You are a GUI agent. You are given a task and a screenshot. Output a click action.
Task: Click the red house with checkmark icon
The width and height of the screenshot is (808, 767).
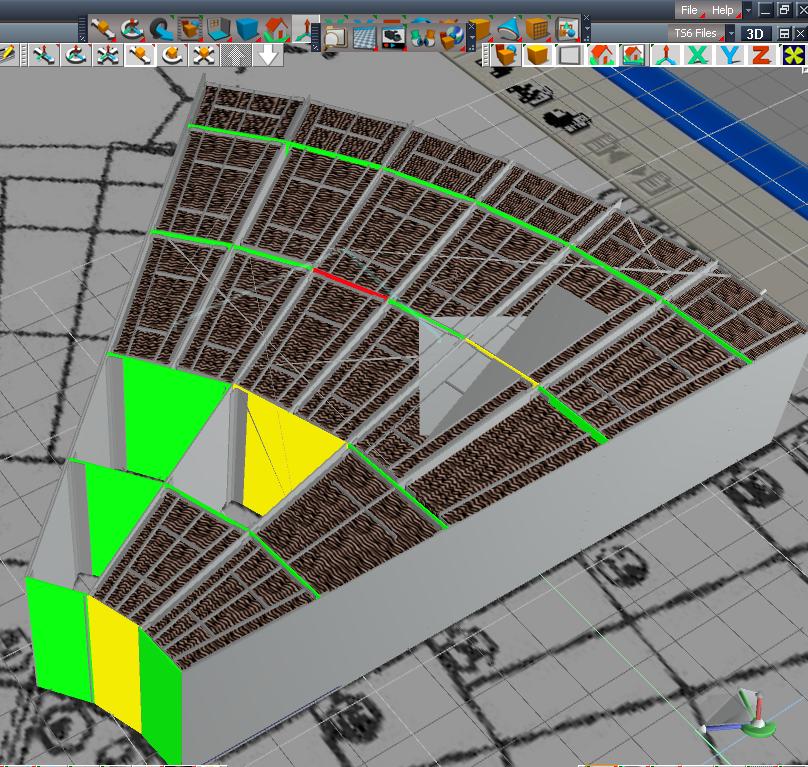point(276,28)
